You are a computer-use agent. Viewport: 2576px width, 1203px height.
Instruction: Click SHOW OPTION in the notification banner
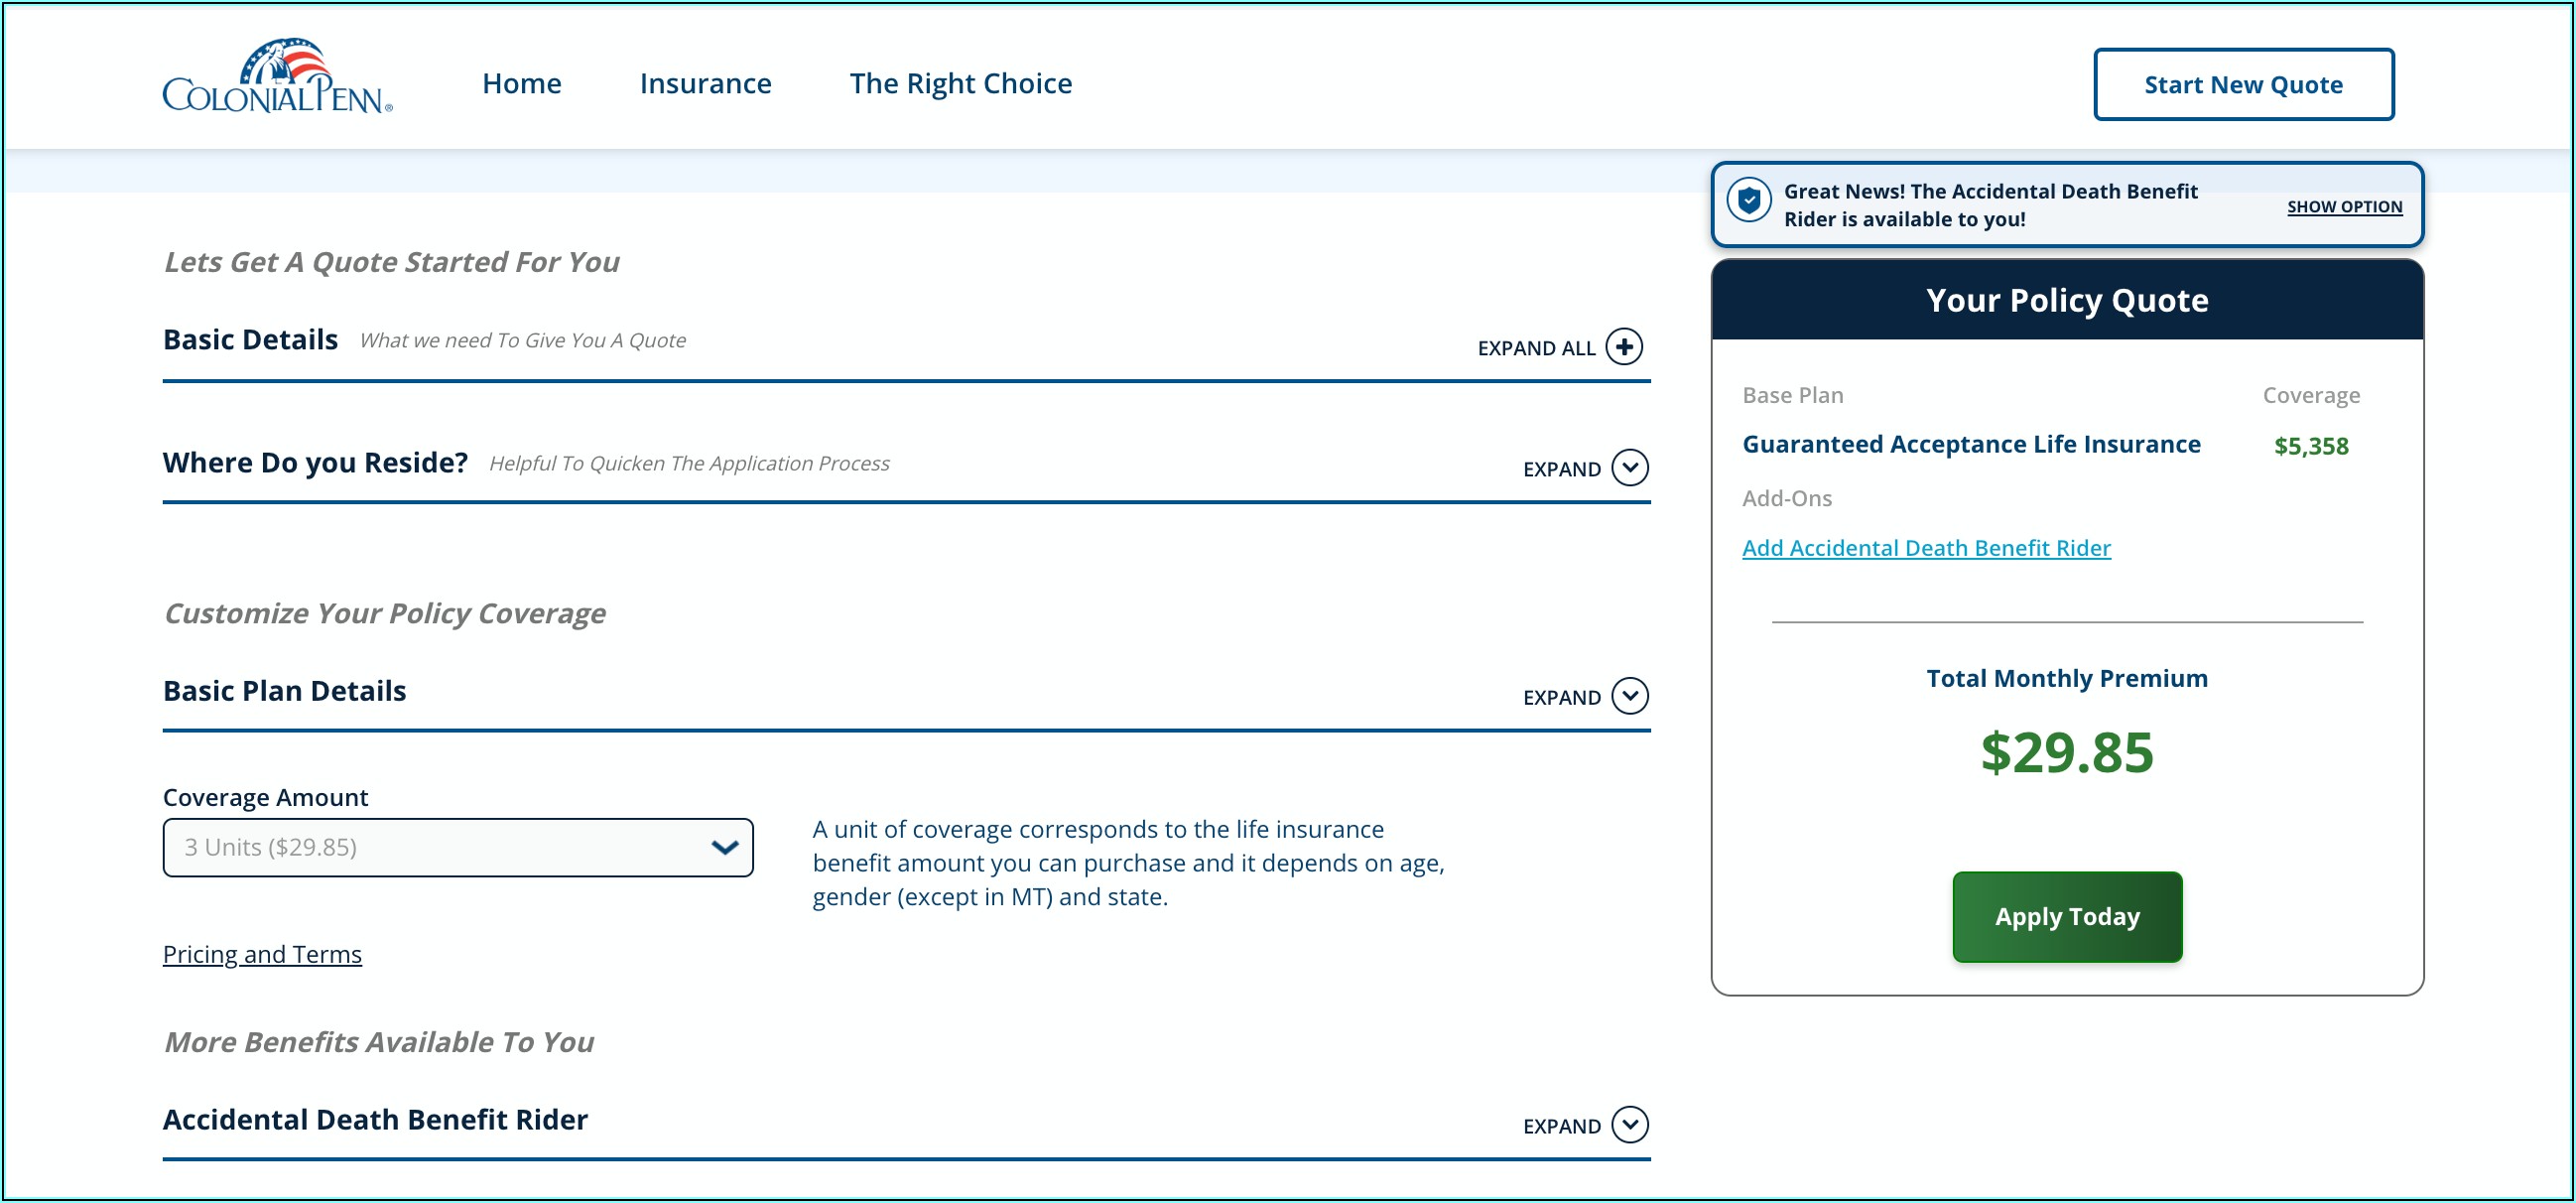click(2344, 207)
